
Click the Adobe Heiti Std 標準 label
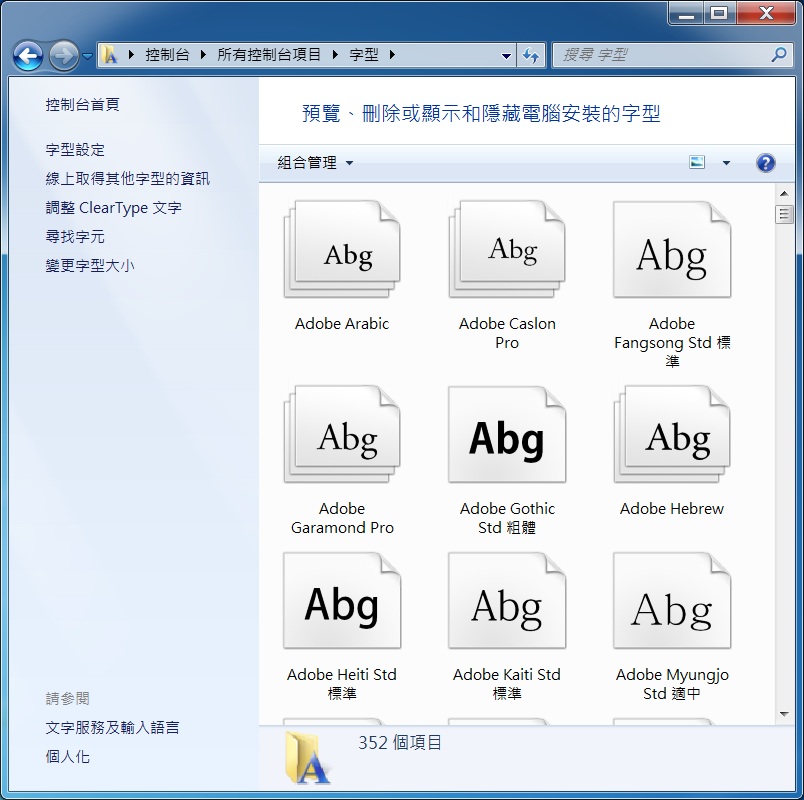(x=342, y=684)
